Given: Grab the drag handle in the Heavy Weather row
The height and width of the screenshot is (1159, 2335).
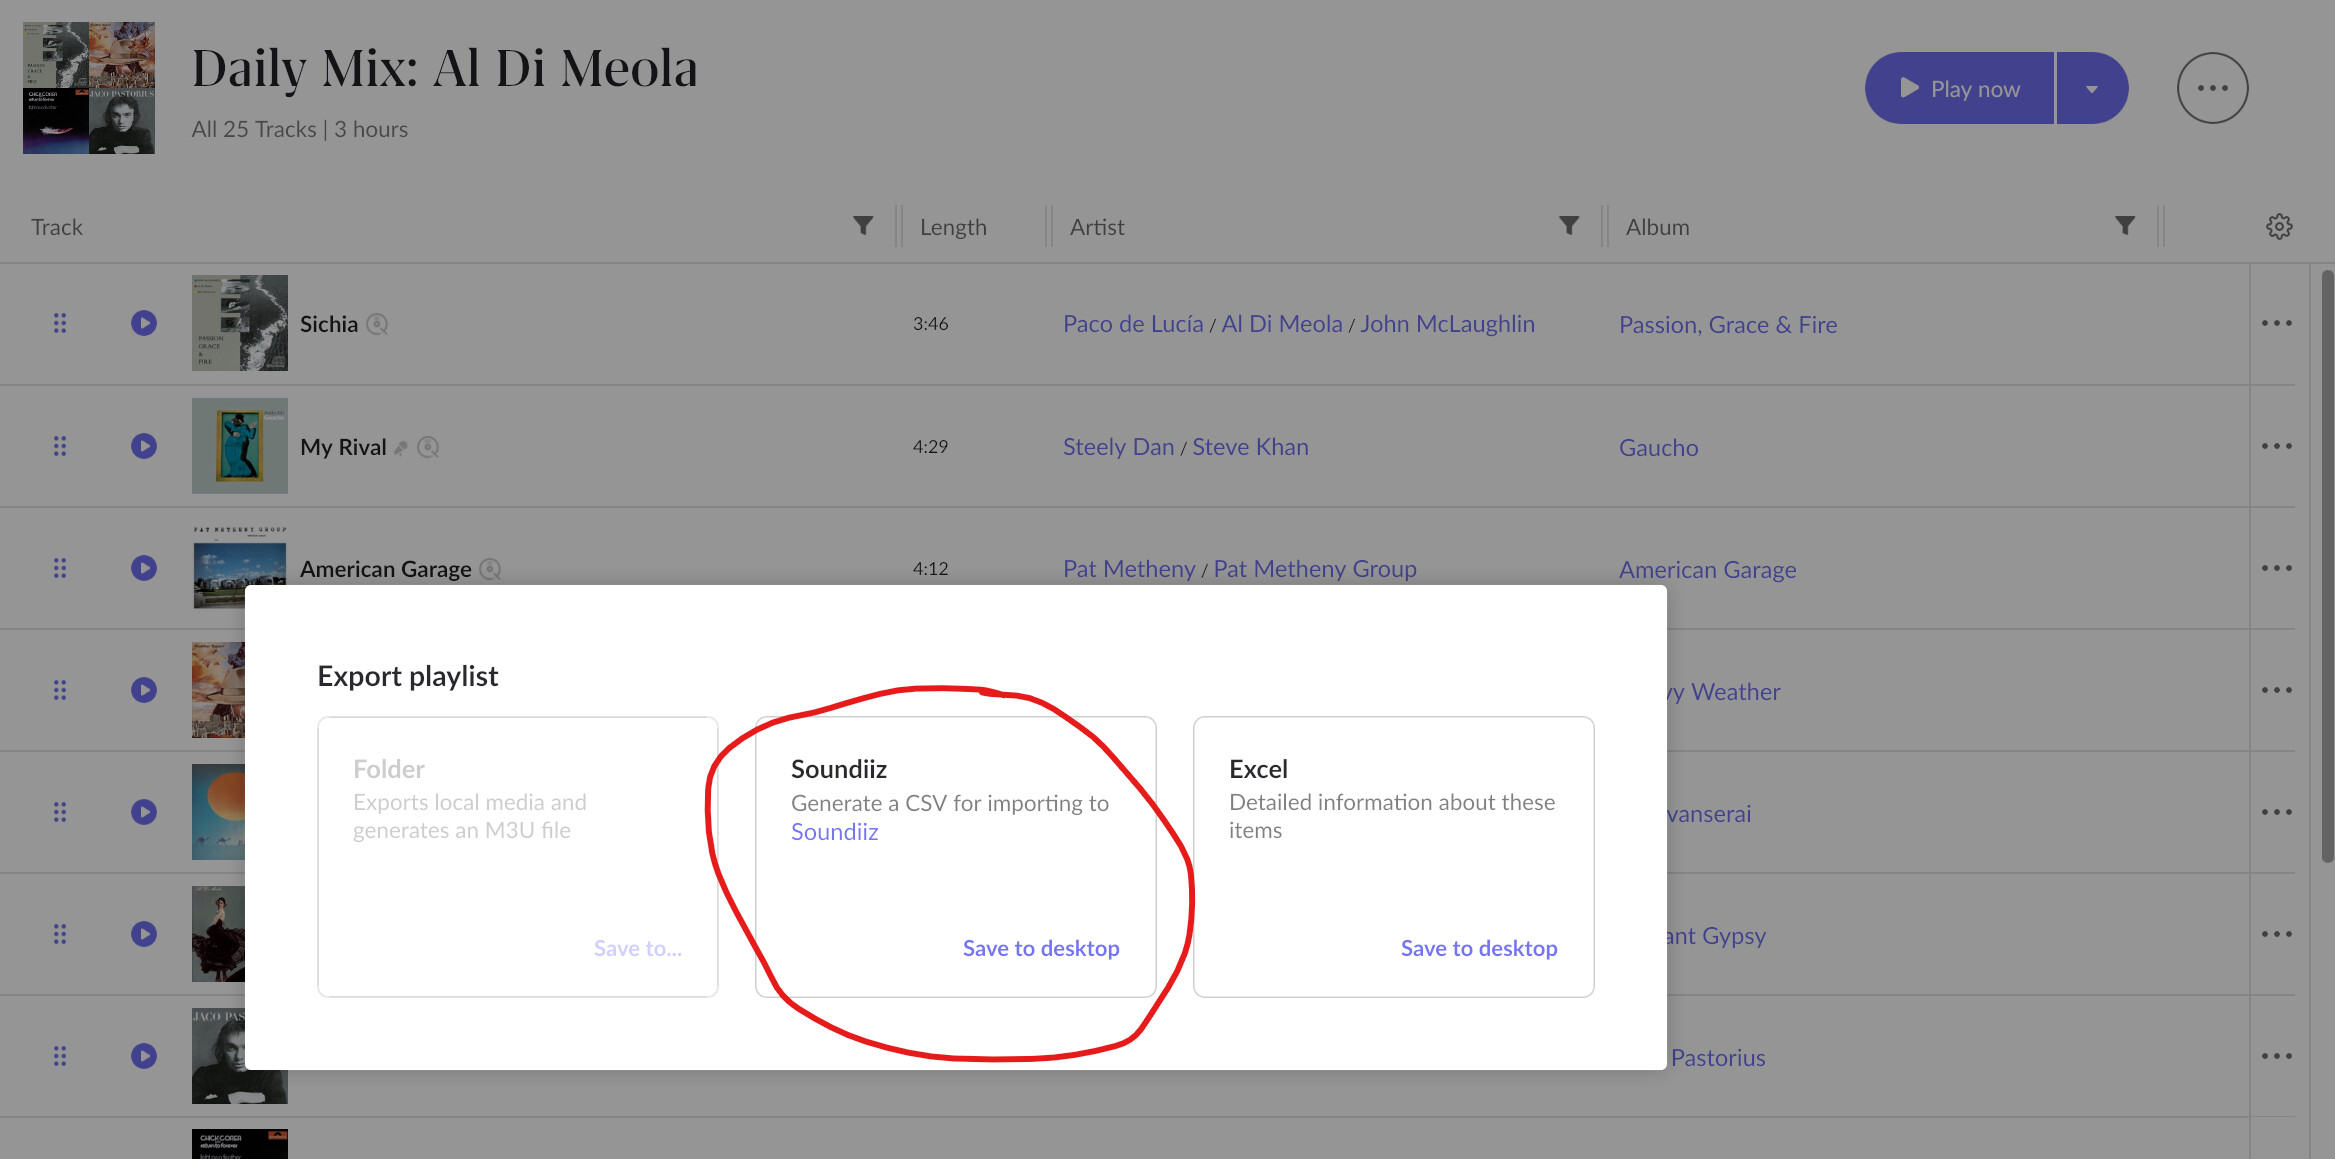Looking at the screenshot, I should 60,690.
